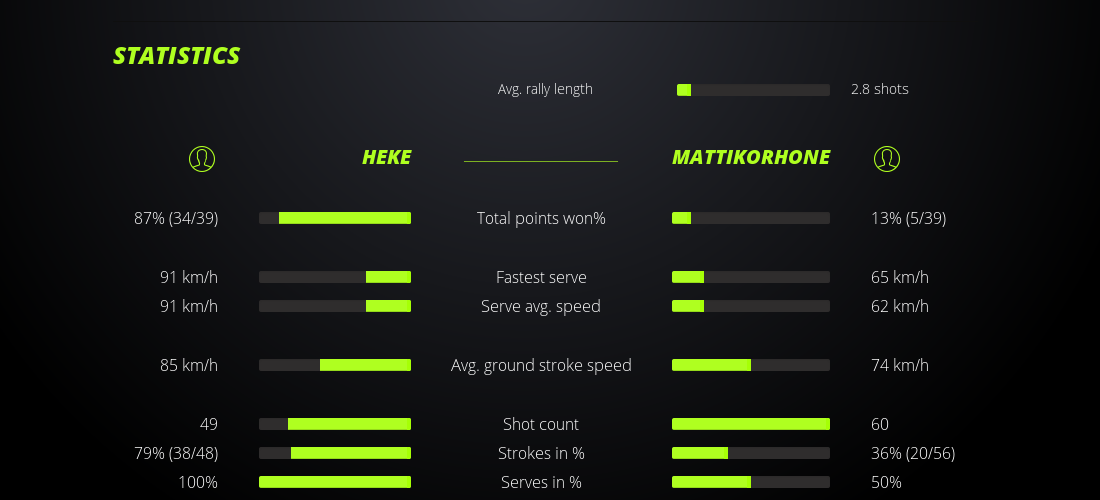Click HEKE's Avg. ground stroke speed bar
The width and height of the screenshot is (1100, 500).
(x=335, y=365)
